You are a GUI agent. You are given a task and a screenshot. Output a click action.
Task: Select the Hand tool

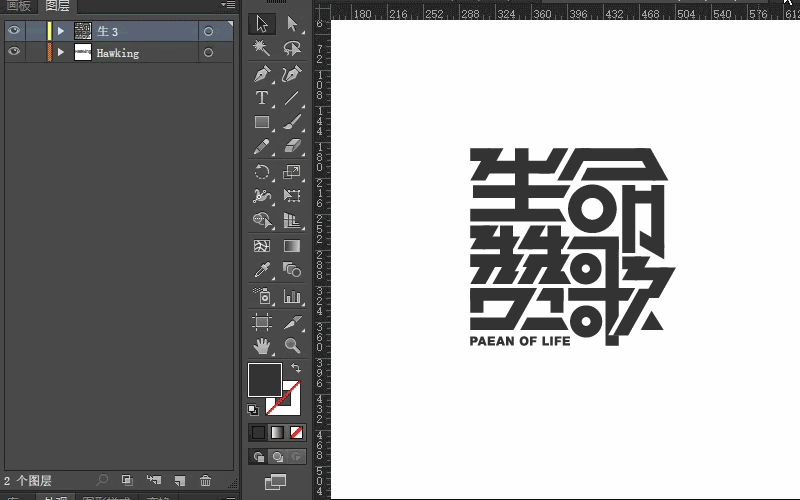pyautogui.click(x=262, y=346)
